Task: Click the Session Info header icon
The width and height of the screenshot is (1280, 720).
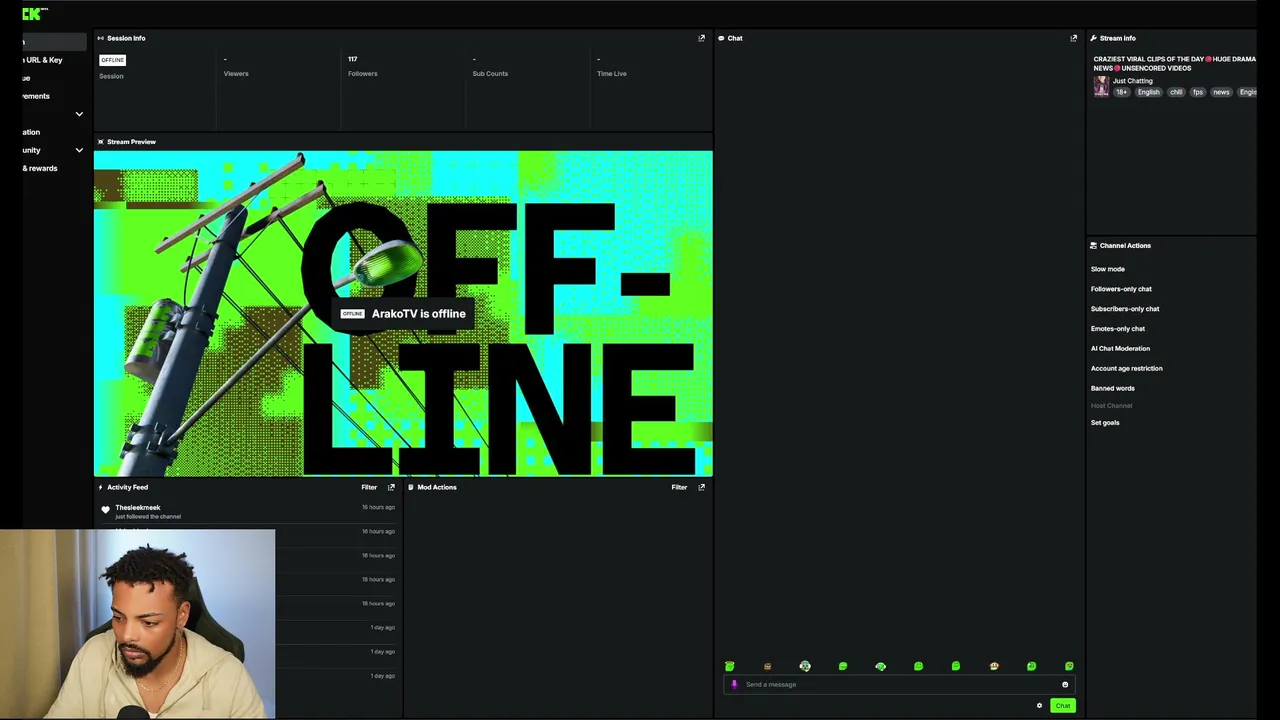Action: point(100,38)
